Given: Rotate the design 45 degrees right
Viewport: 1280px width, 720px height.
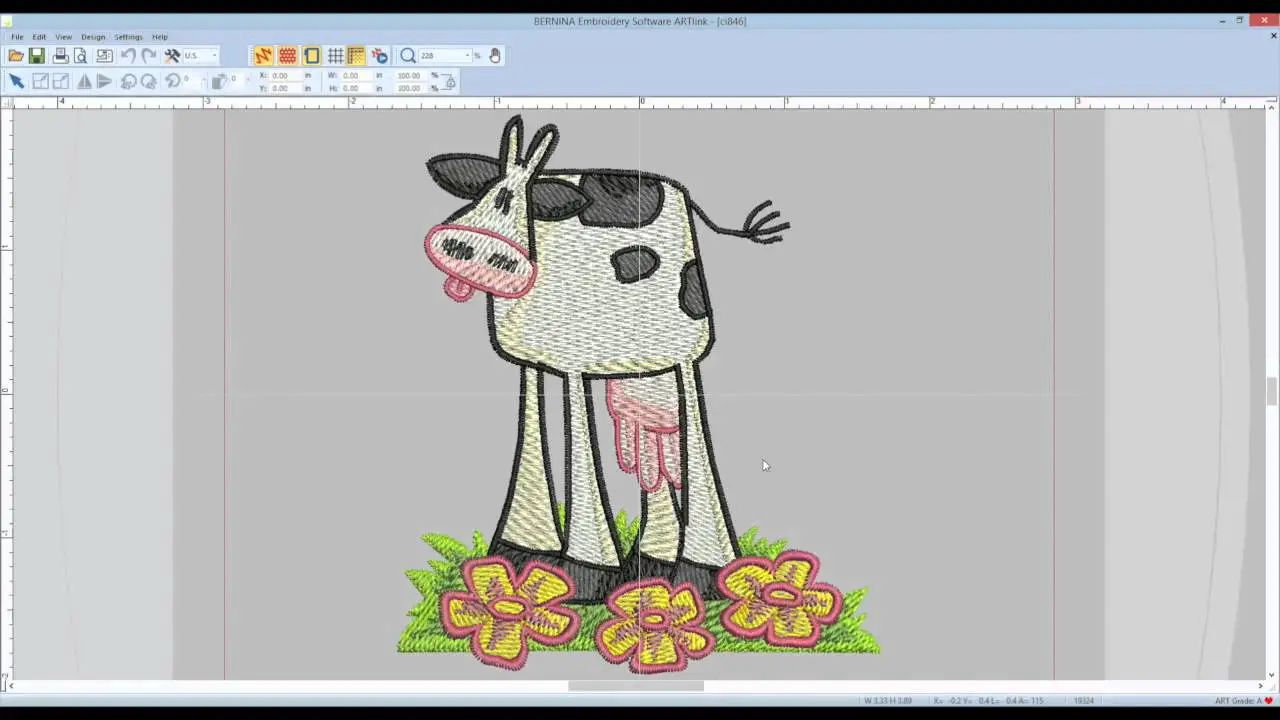Looking at the screenshot, I should tap(148, 82).
